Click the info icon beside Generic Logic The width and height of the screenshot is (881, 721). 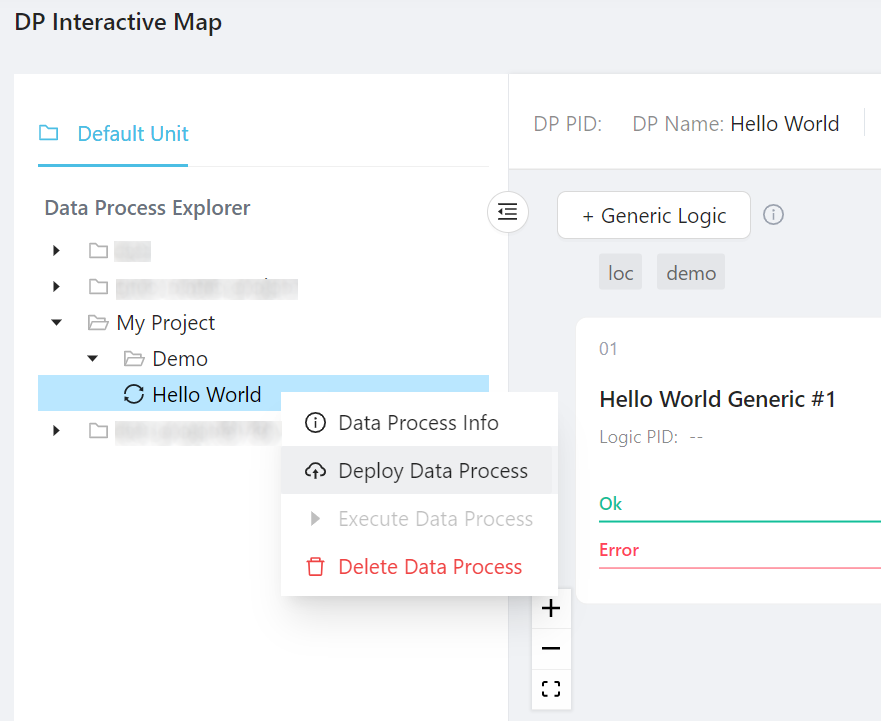[773, 215]
